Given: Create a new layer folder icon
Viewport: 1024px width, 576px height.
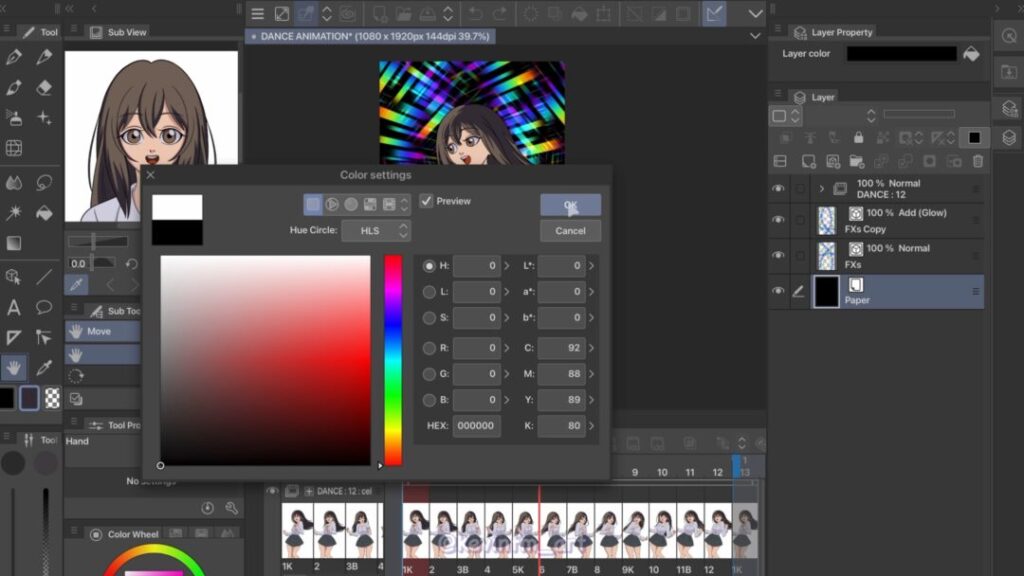Looking at the screenshot, I should 857,161.
